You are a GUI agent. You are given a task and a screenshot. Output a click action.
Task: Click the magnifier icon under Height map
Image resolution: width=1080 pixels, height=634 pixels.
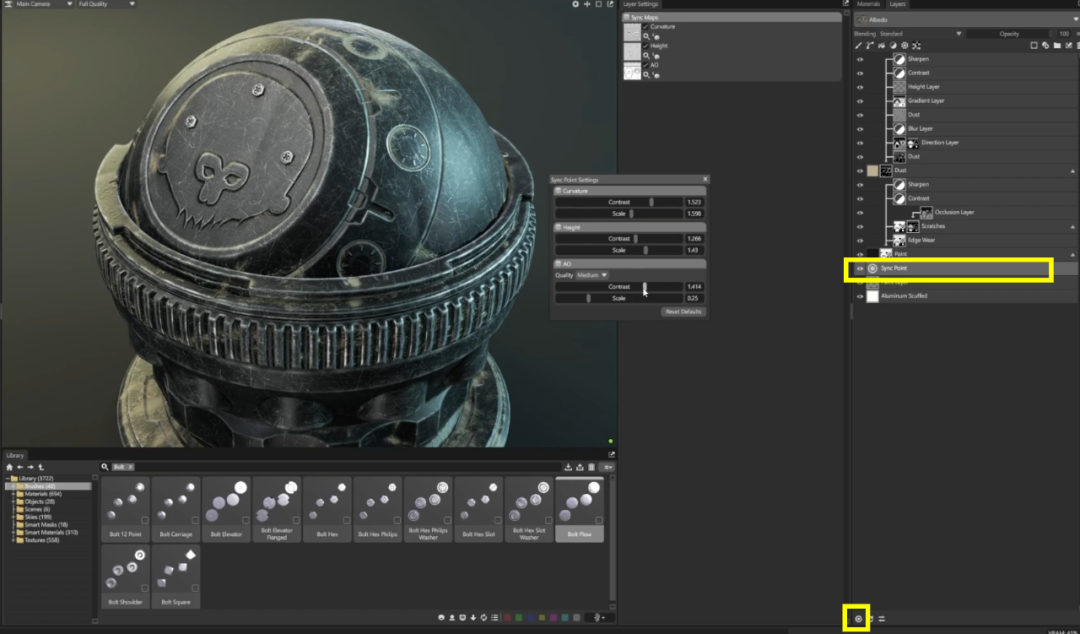(646, 55)
